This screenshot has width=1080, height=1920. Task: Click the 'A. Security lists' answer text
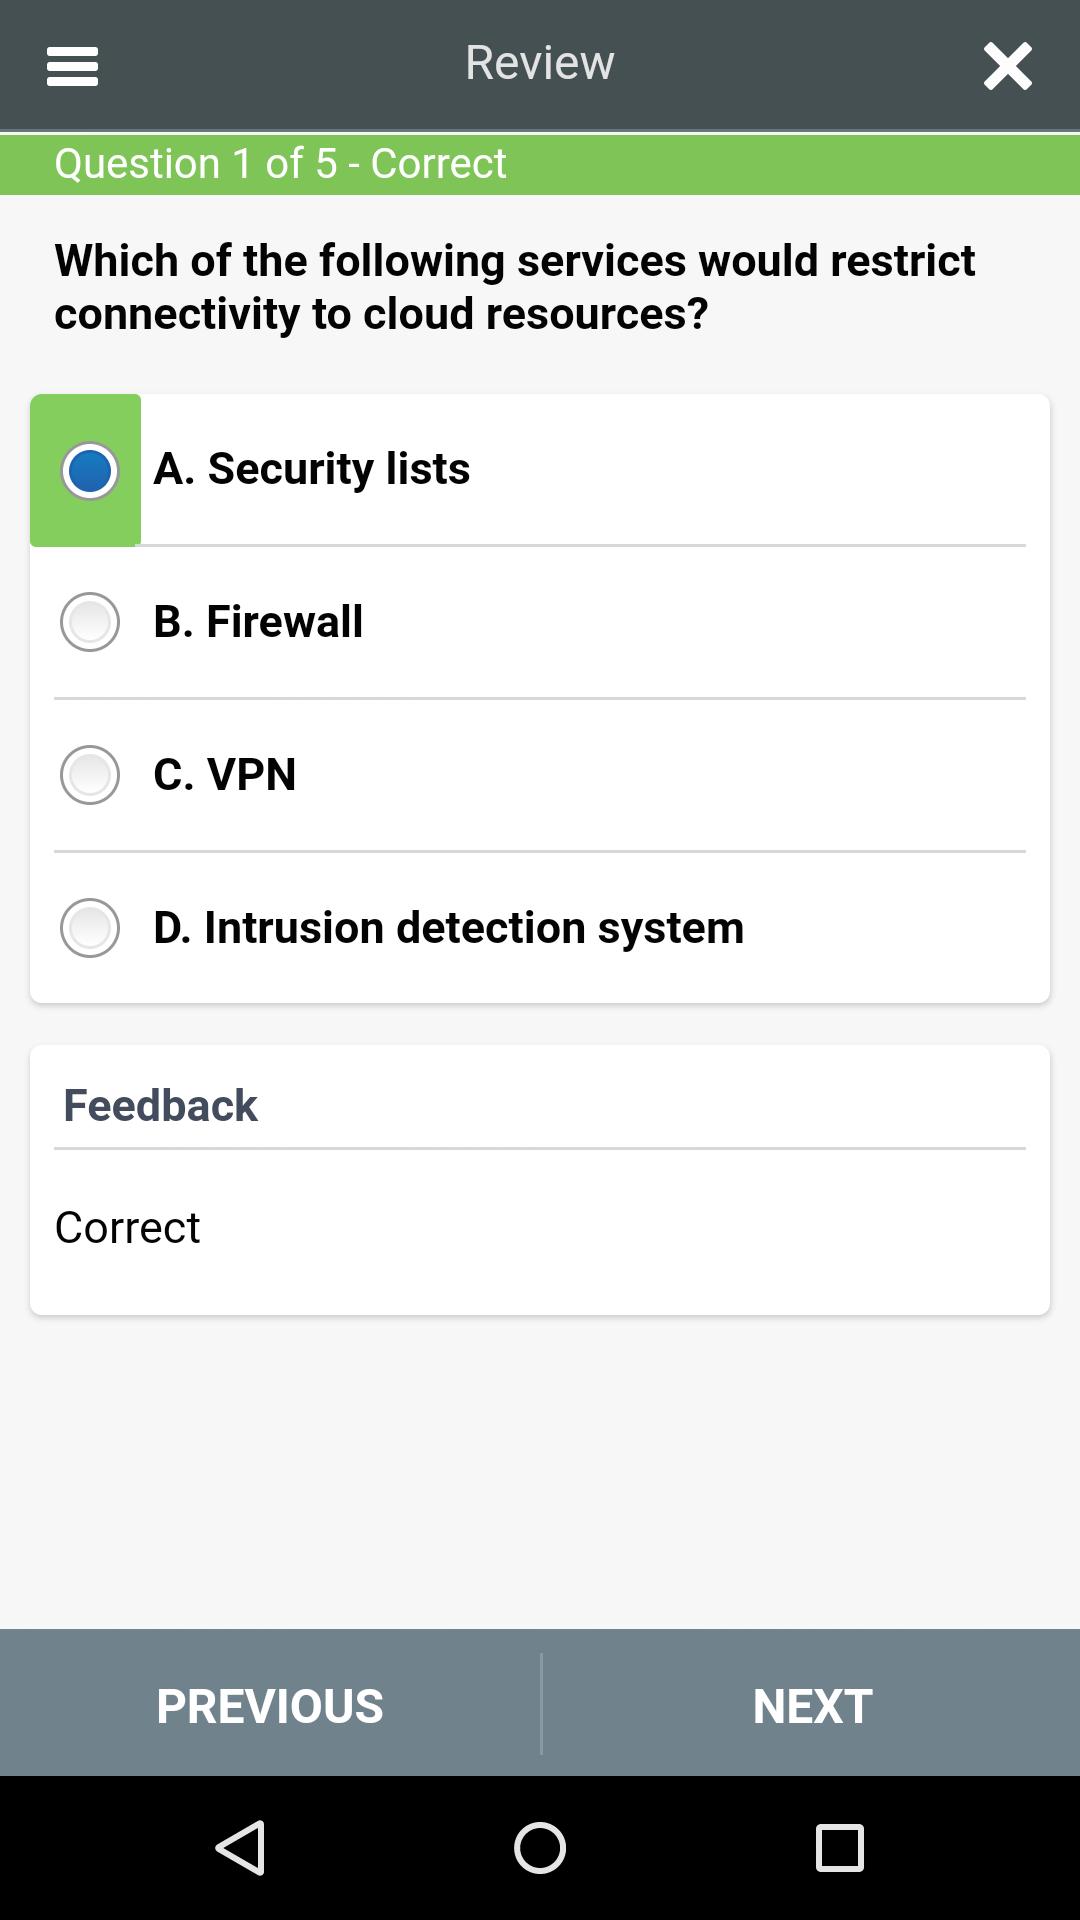[x=311, y=469]
